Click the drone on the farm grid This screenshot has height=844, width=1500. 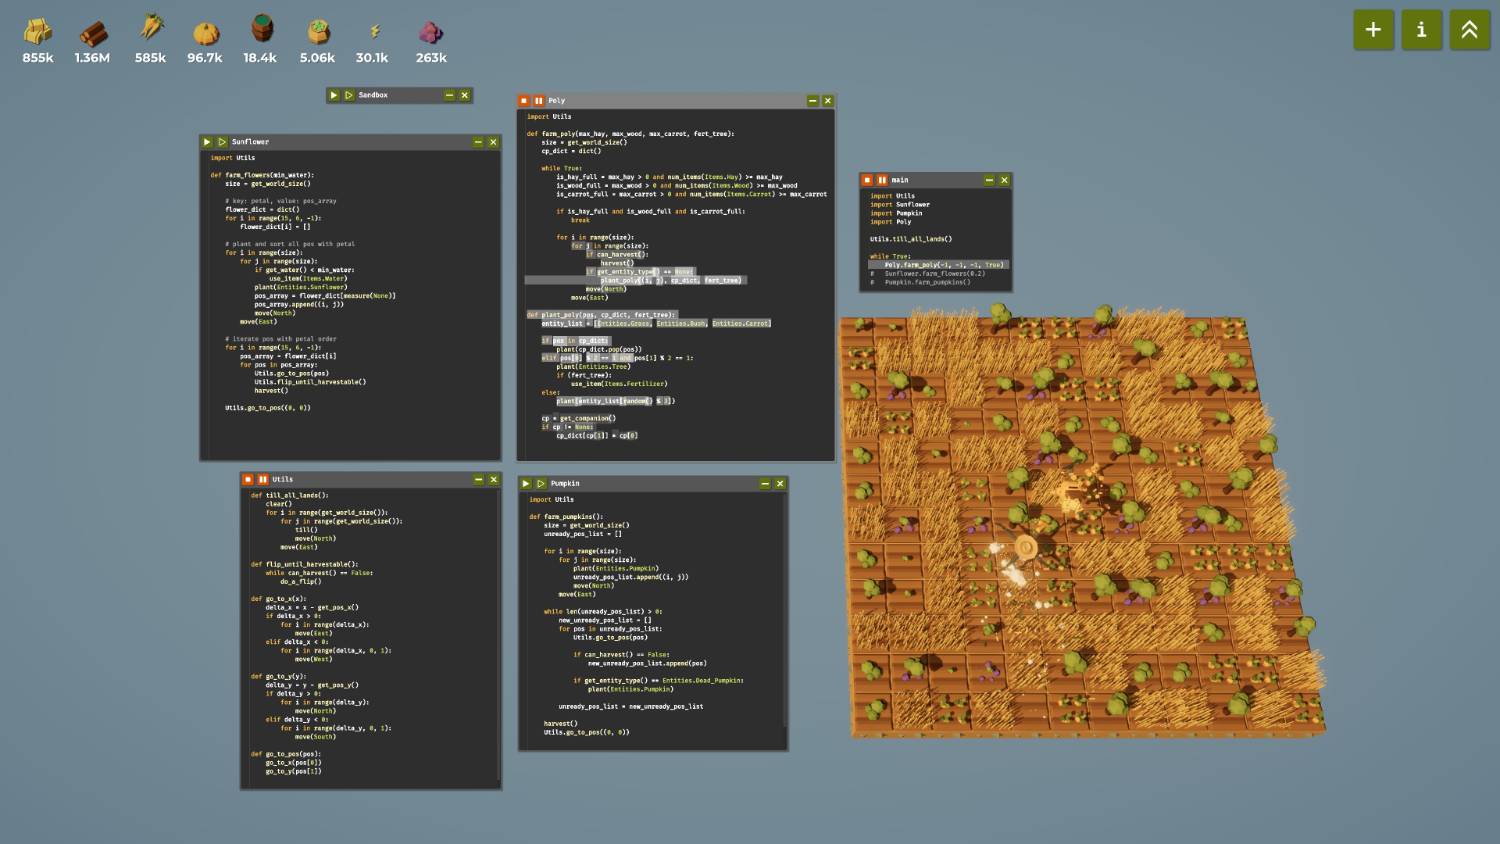coord(1025,547)
